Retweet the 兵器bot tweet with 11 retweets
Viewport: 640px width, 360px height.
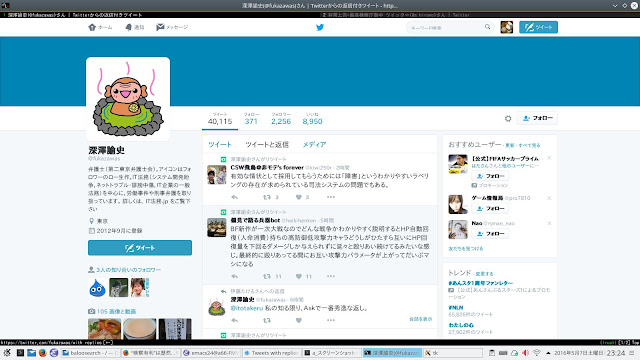click(267, 276)
